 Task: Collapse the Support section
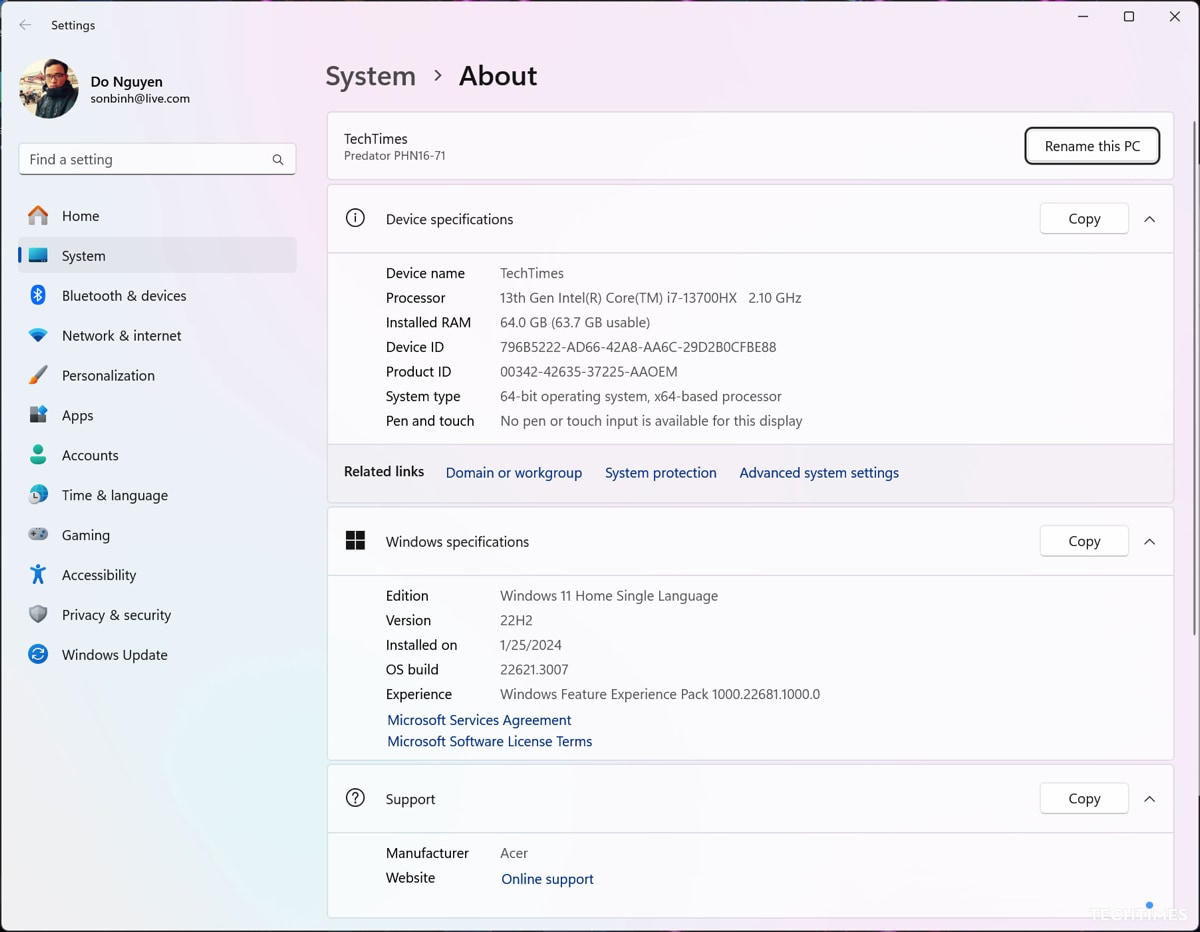(1150, 799)
